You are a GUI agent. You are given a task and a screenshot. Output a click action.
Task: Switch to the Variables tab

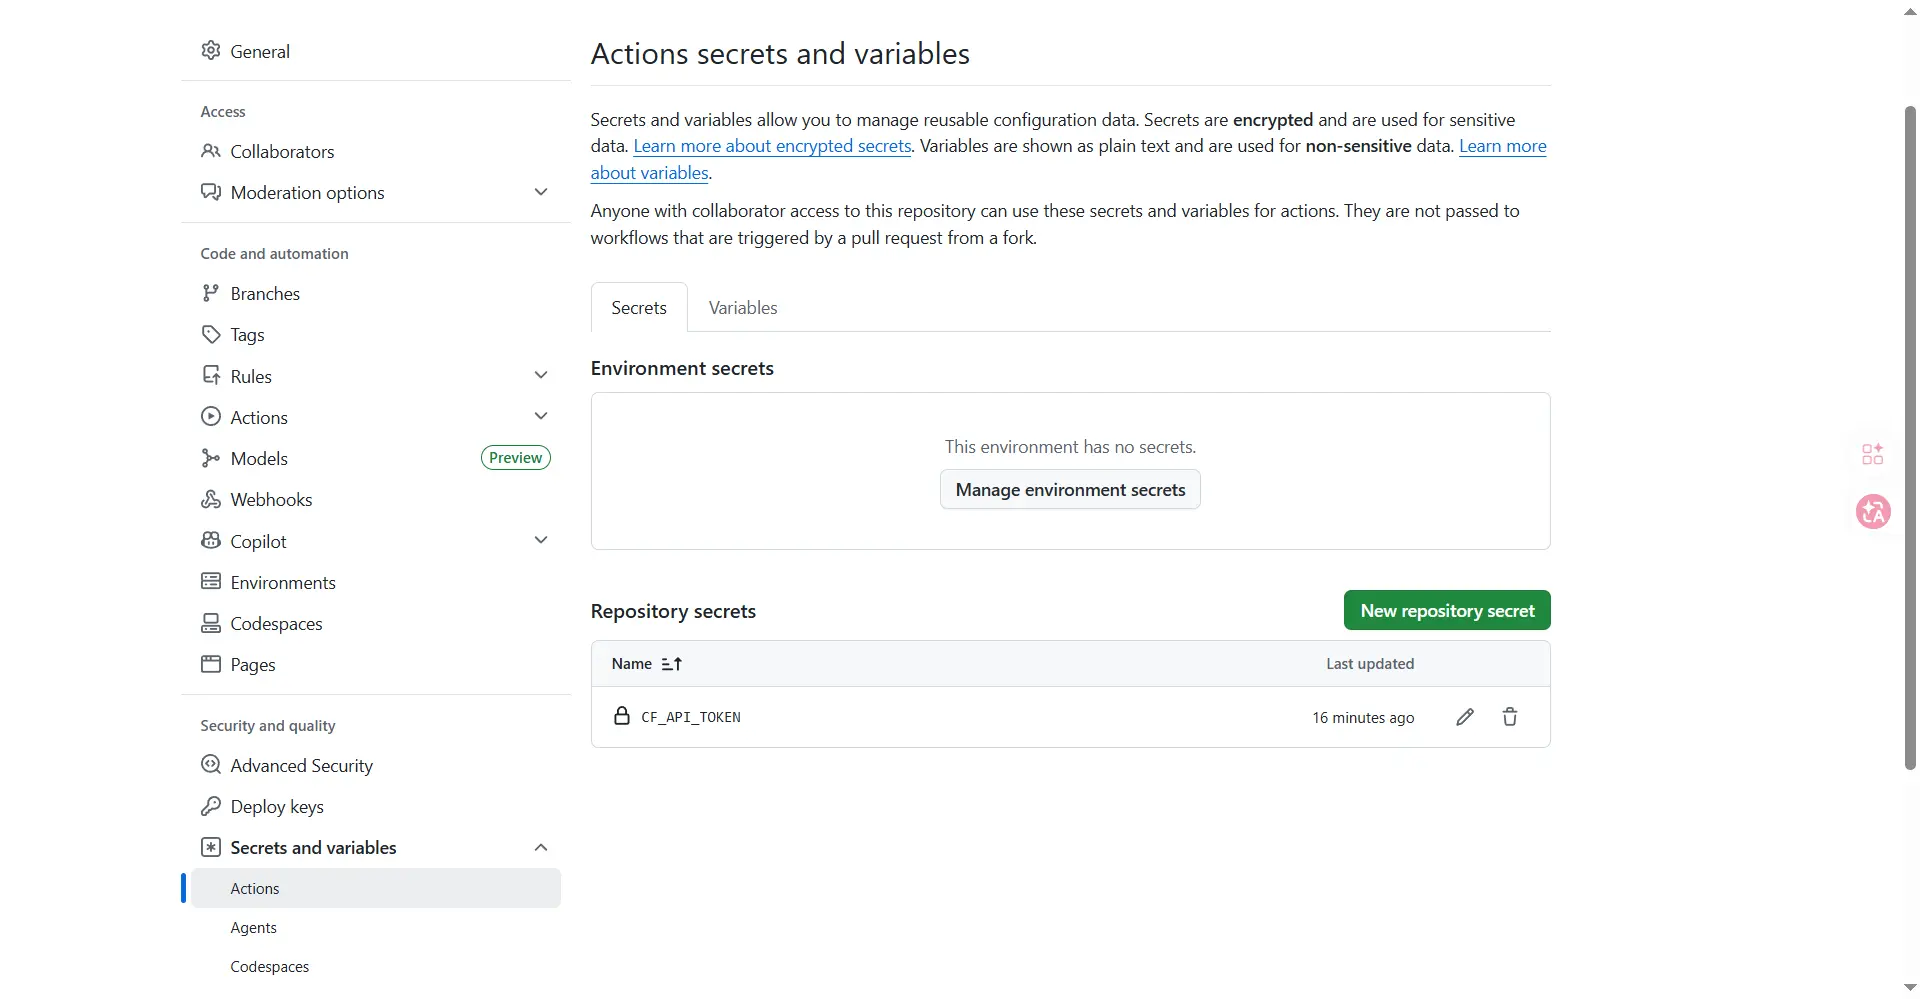coord(743,308)
